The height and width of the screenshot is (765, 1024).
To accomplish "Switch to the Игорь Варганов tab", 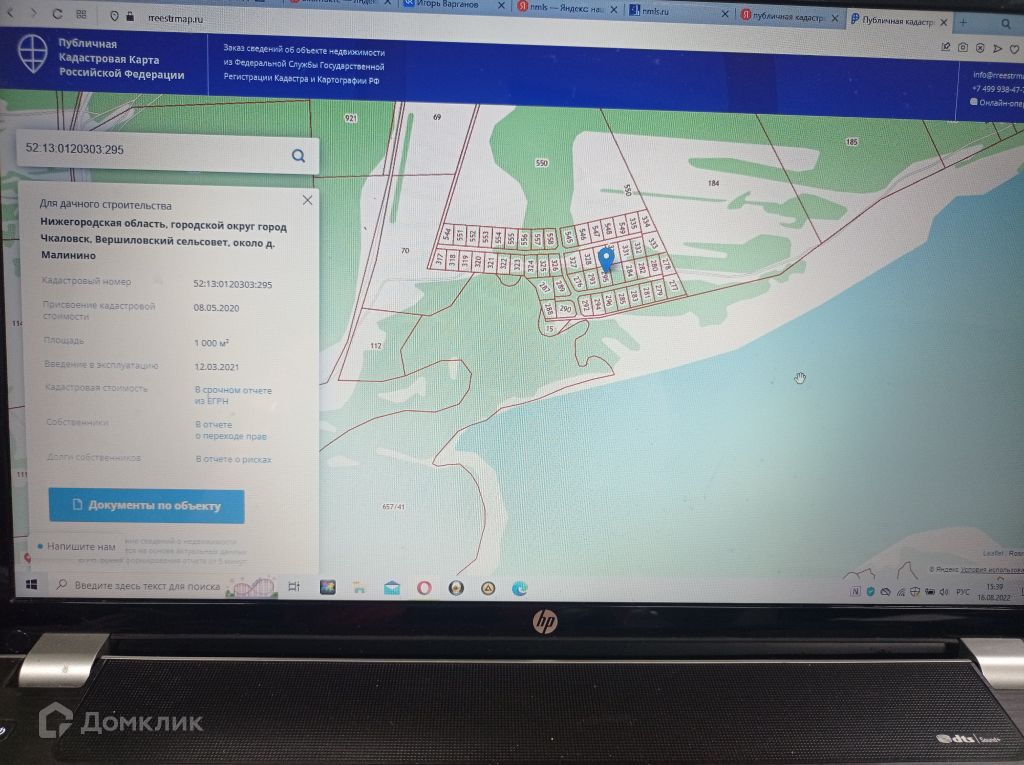I will click(447, 4).
